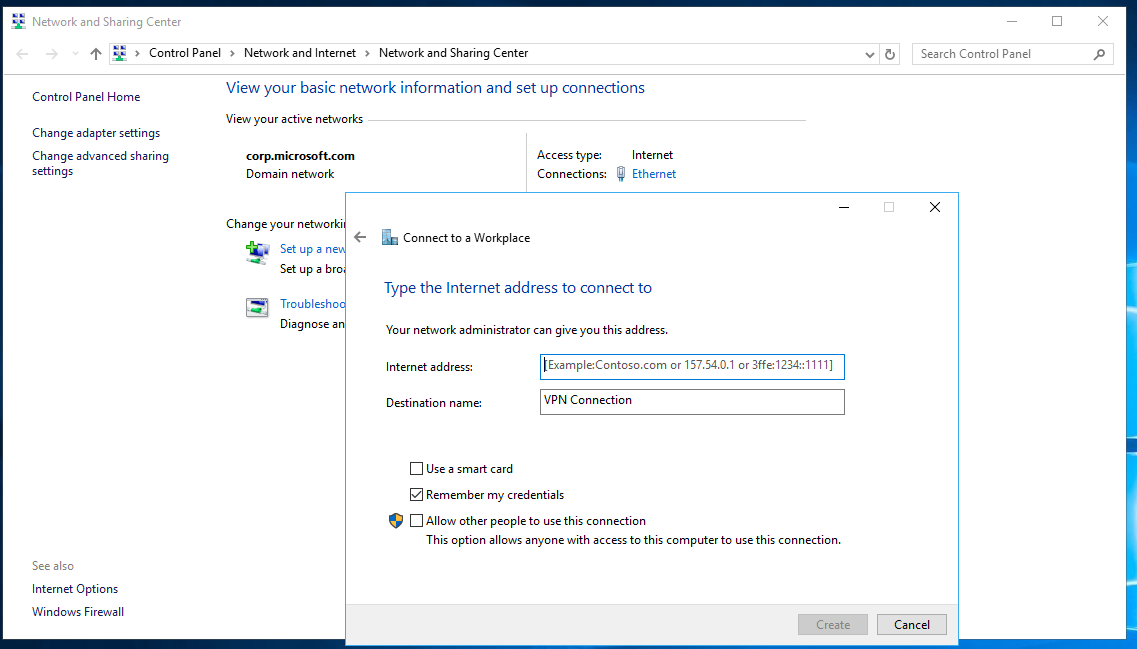Select Network and Internet breadcrumb item
This screenshot has height=649, width=1137.
pos(299,54)
